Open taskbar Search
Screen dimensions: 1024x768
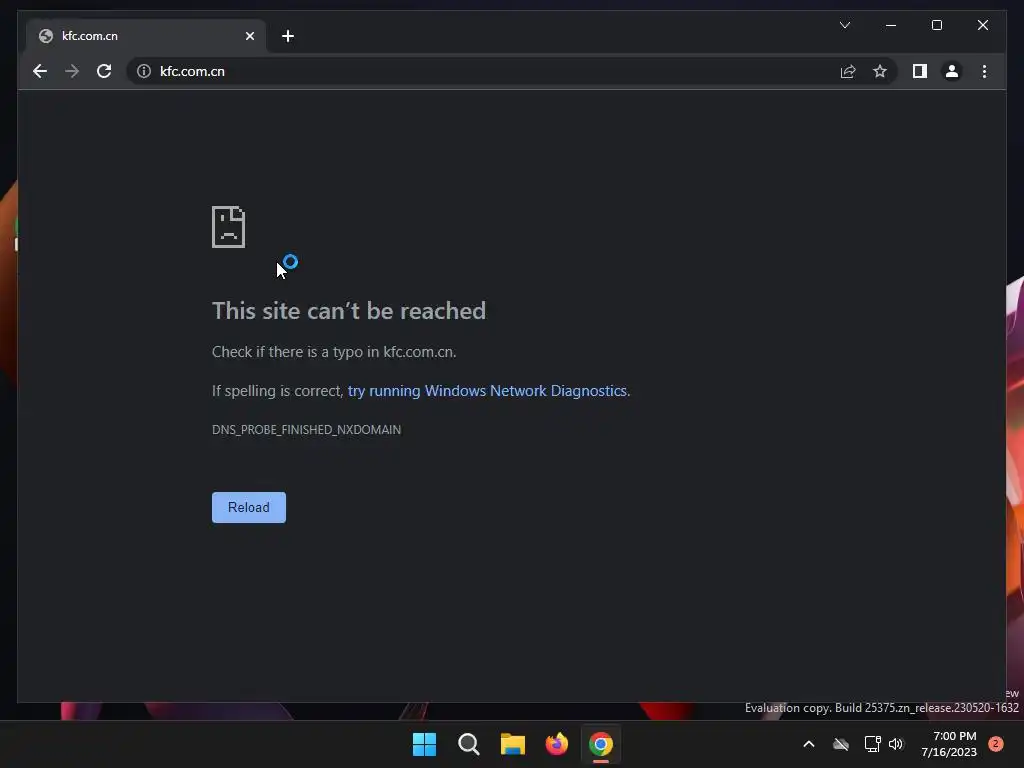pos(468,744)
